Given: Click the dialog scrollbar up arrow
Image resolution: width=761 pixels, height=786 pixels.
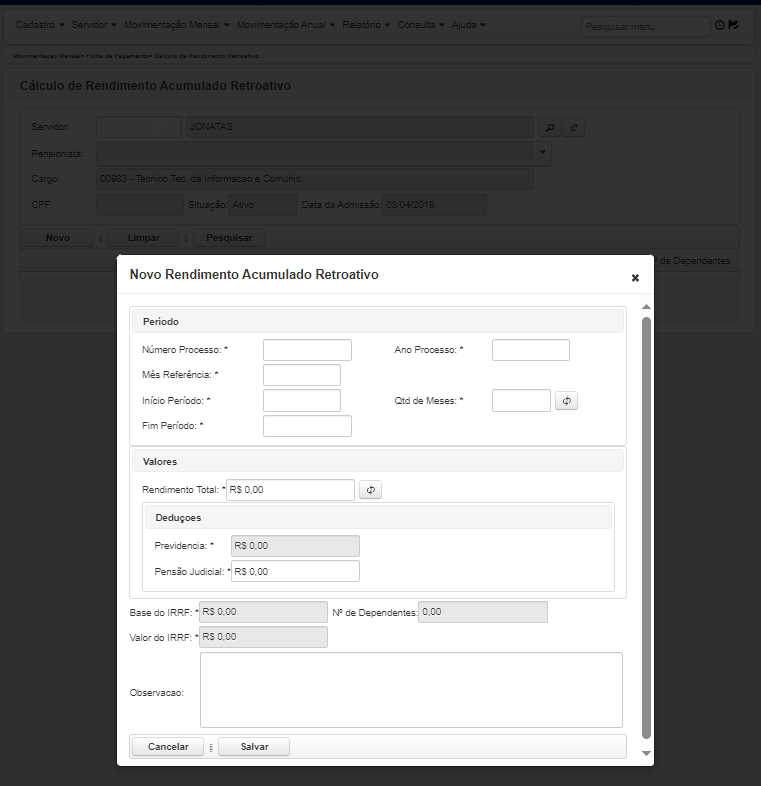Looking at the screenshot, I should tap(647, 306).
